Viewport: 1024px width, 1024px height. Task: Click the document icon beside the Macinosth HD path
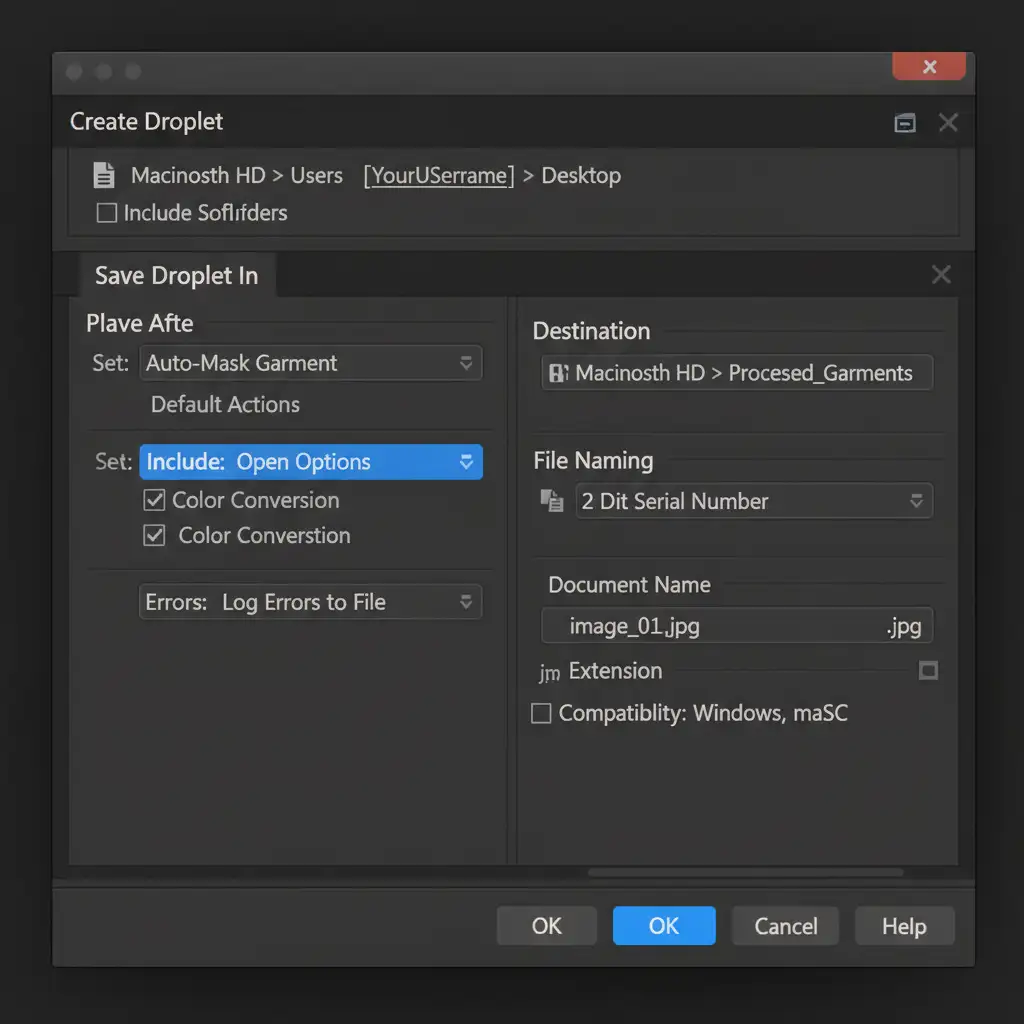pyautogui.click(x=103, y=176)
